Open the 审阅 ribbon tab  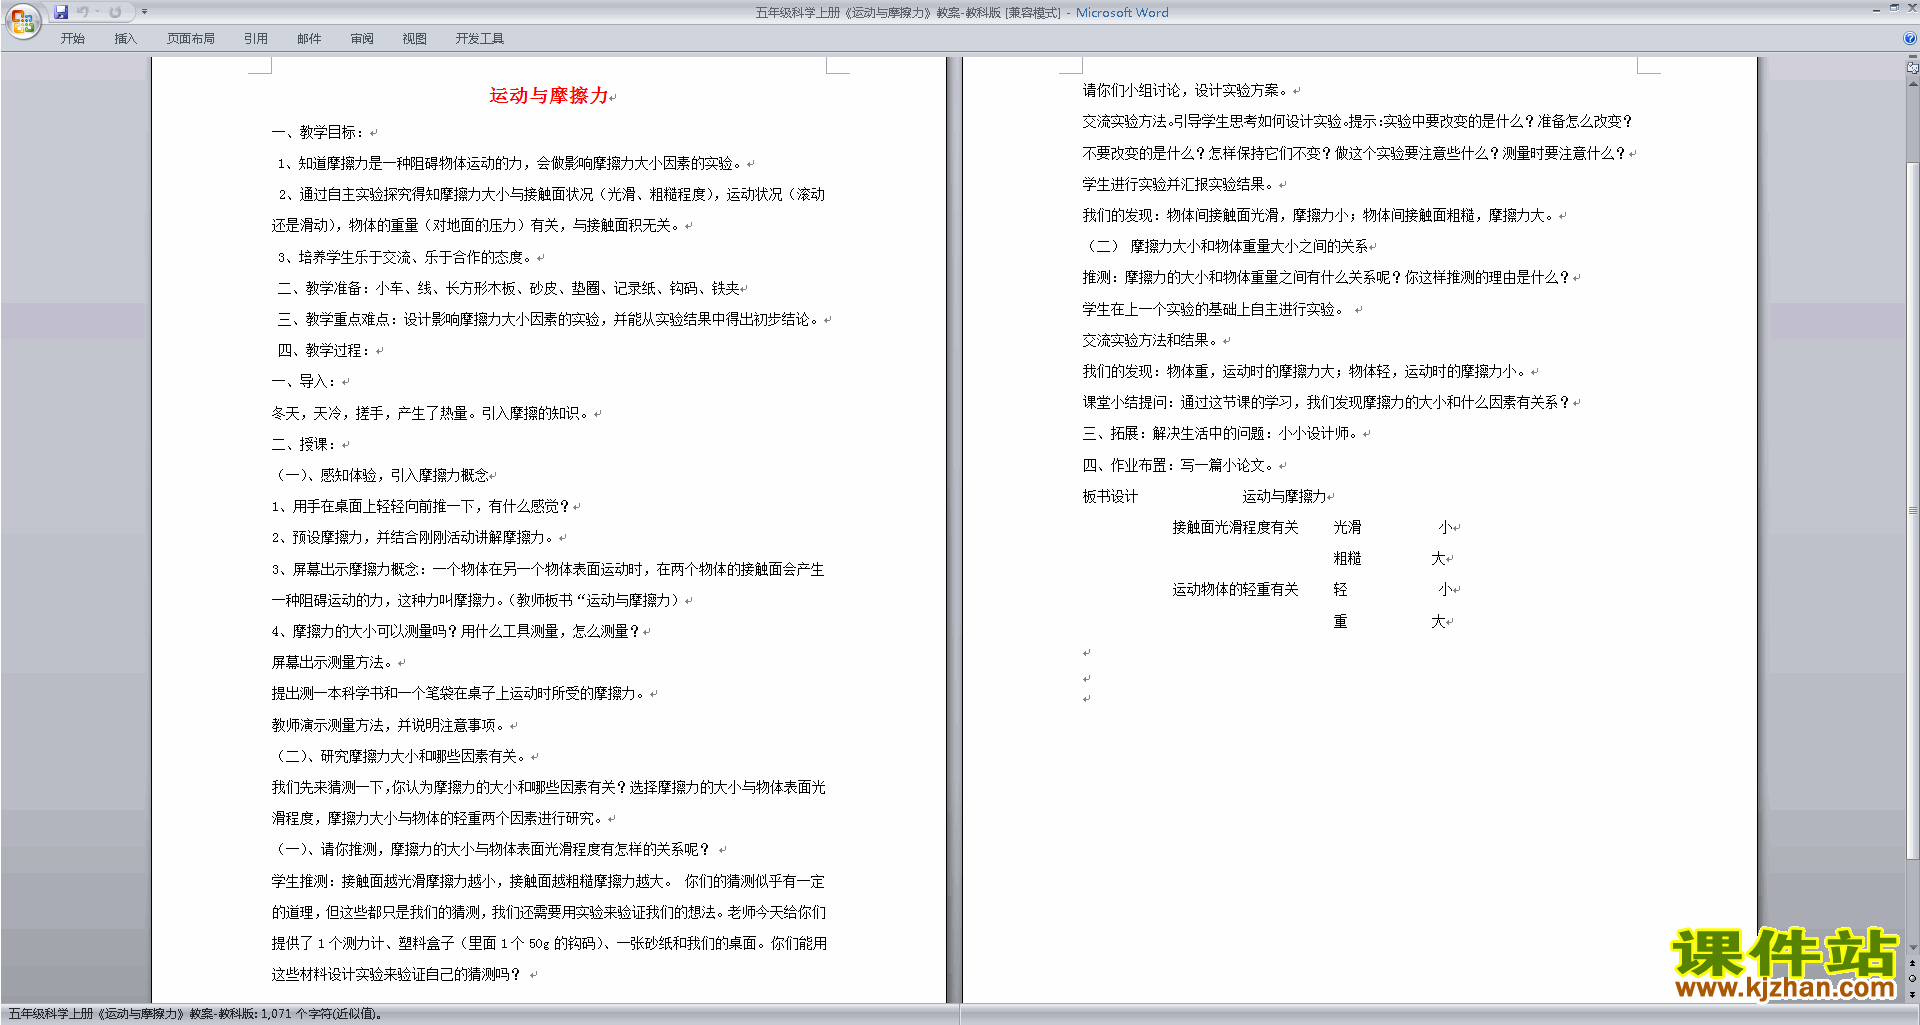tap(362, 38)
